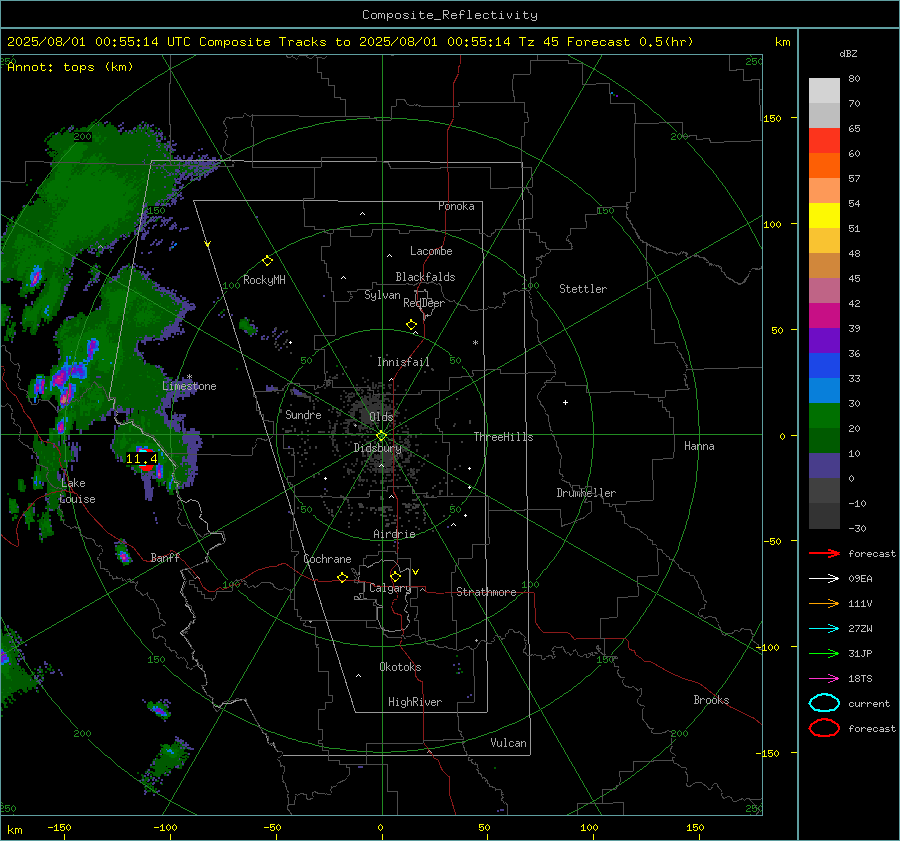This screenshot has width=900, height=841.
Task: Click the 'Annot: tops (km)' label
Action: [70, 67]
